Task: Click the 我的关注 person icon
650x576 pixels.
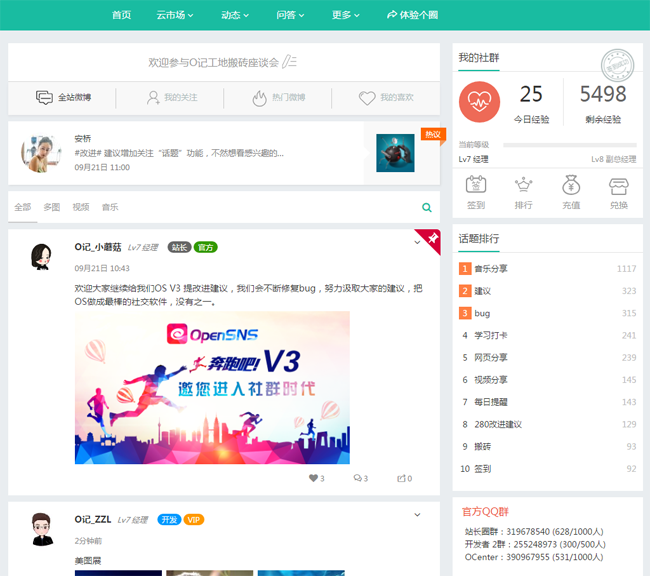Action: click(x=153, y=97)
